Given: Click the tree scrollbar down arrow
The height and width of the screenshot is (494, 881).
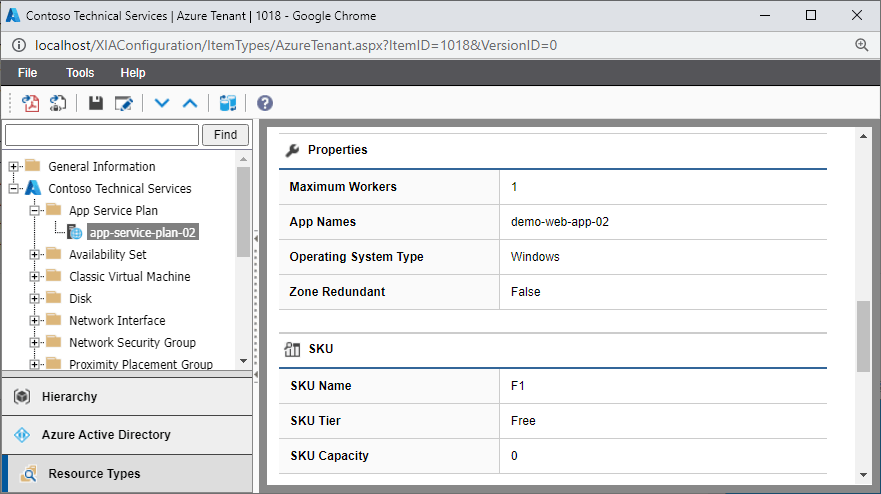Looking at the screenshot, I should click(x=243, y=361).
